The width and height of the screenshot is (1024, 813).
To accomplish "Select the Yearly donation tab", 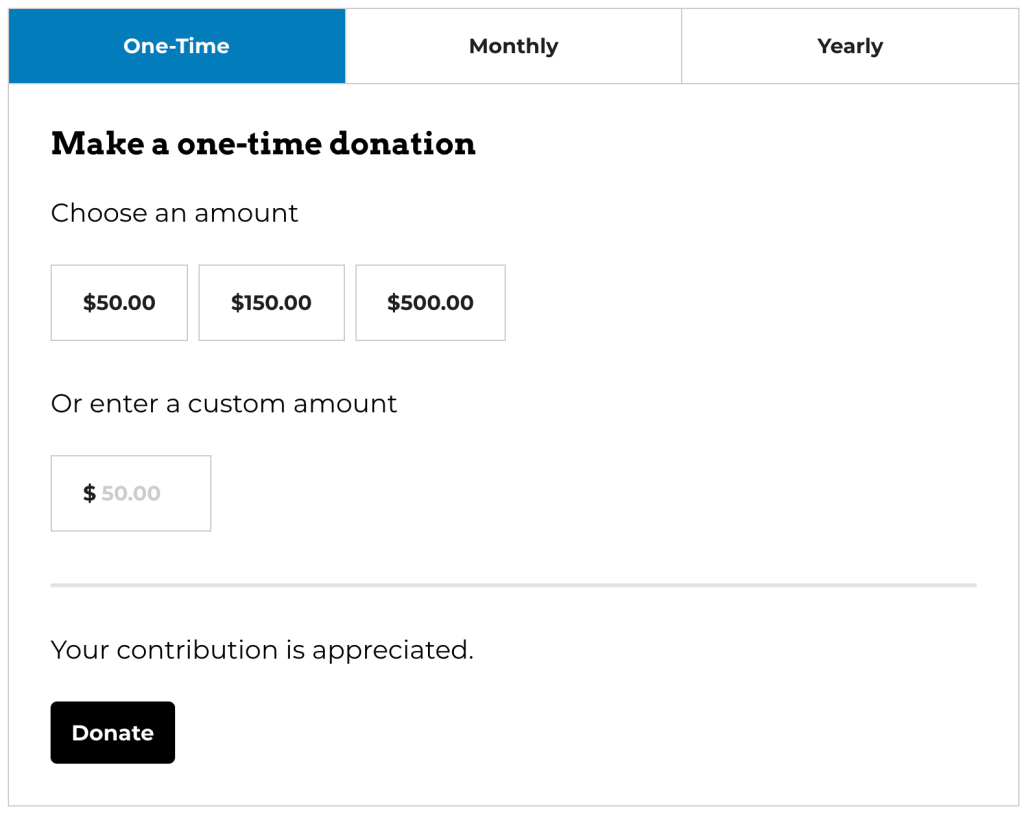I will pyautogui.click(x=850, y=46).
